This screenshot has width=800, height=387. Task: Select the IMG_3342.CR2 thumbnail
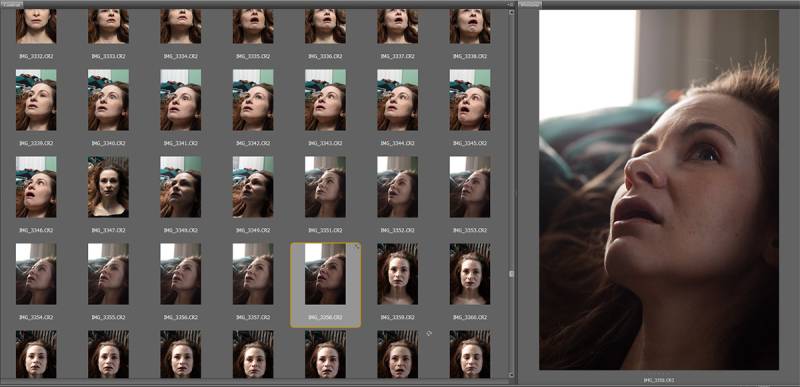click(x=253, y=100)
